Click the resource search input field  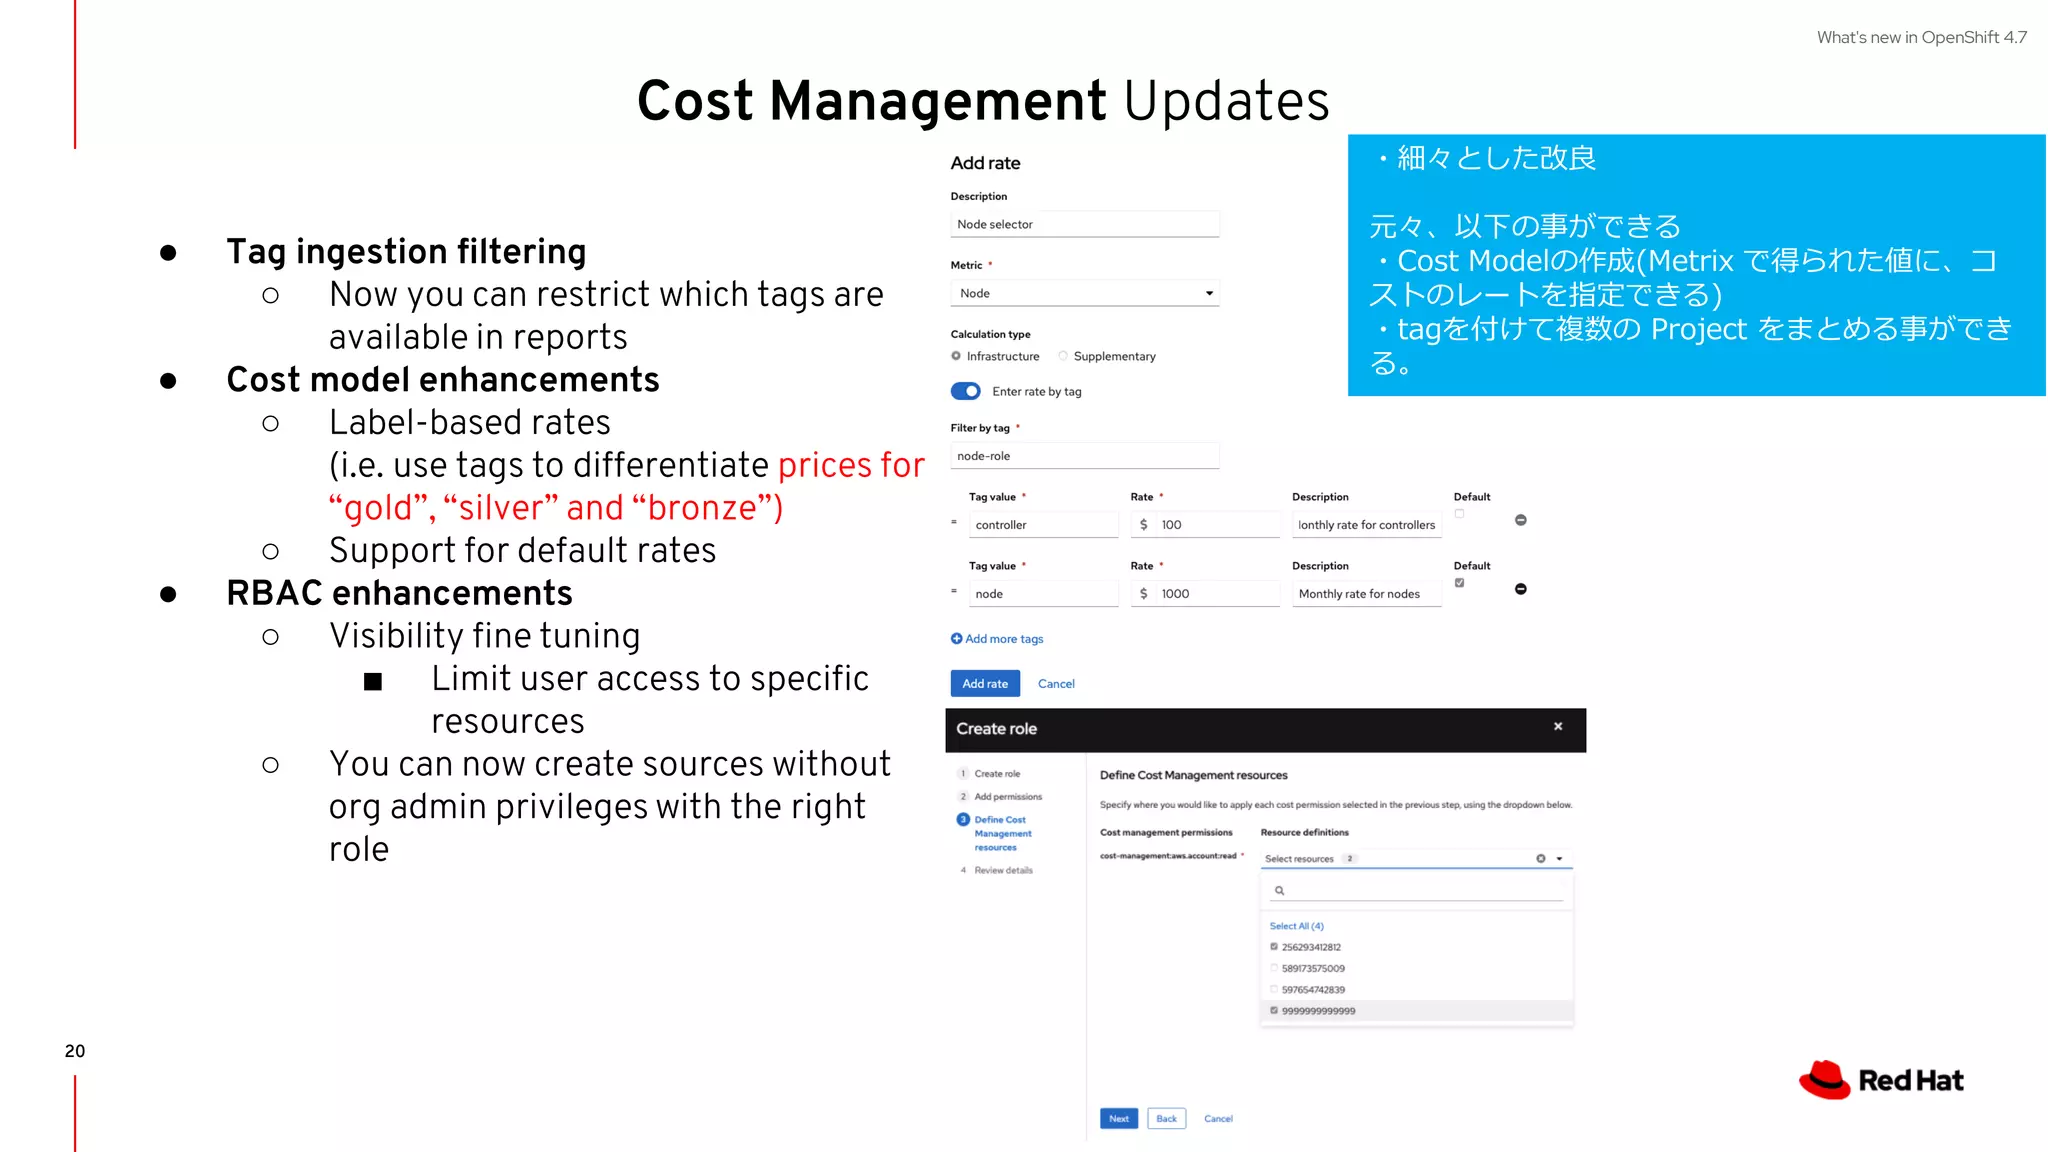pyautogui.click(x=1416, y=890)
